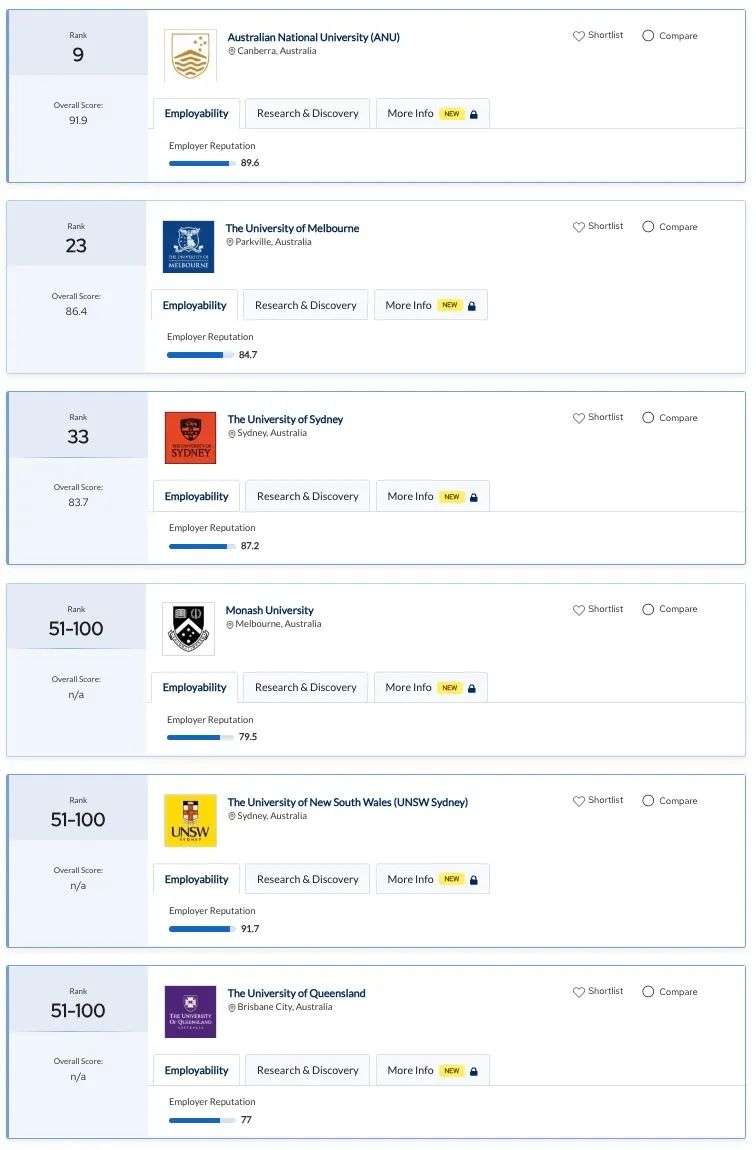Select the Compare radio button for University of Sydney
This screenshot has width=756, height=1150.
pos(648,417)
